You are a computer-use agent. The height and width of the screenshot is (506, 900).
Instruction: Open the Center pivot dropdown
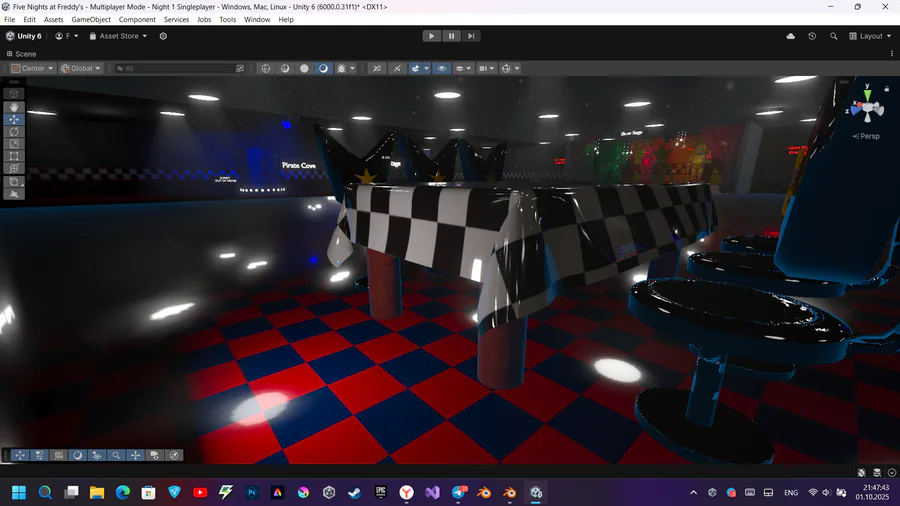coord(33,68)
